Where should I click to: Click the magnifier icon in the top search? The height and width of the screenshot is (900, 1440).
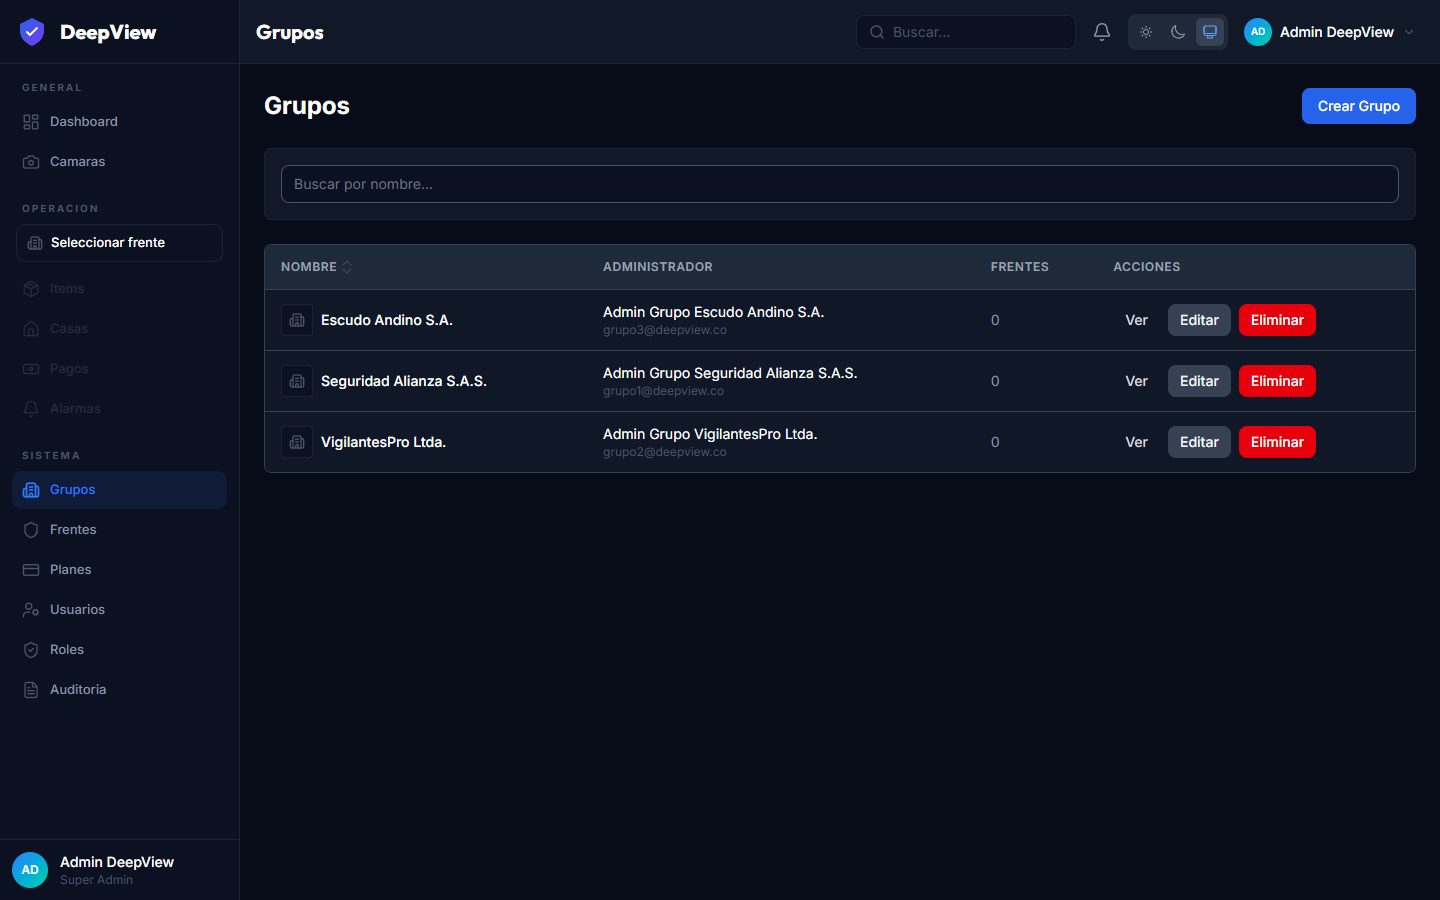[877, 32]
